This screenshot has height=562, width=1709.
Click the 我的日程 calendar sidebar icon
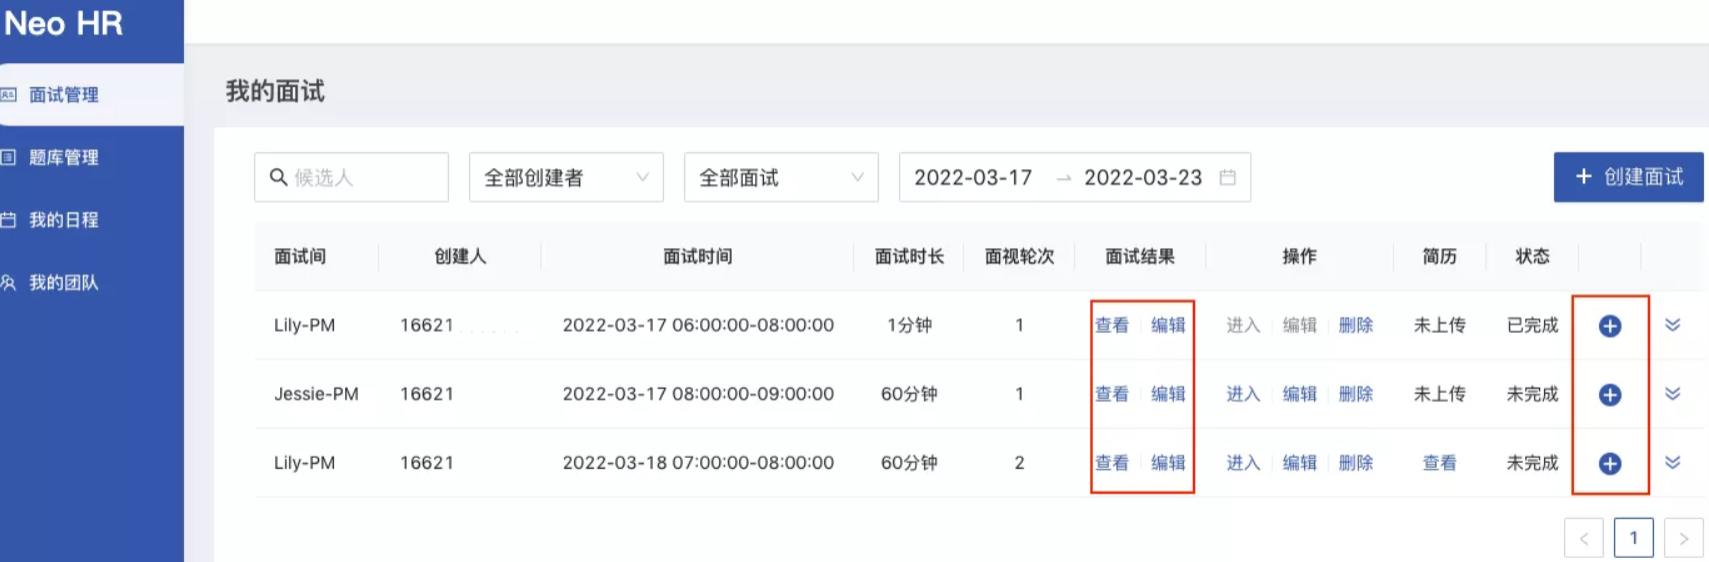(9, 220)
